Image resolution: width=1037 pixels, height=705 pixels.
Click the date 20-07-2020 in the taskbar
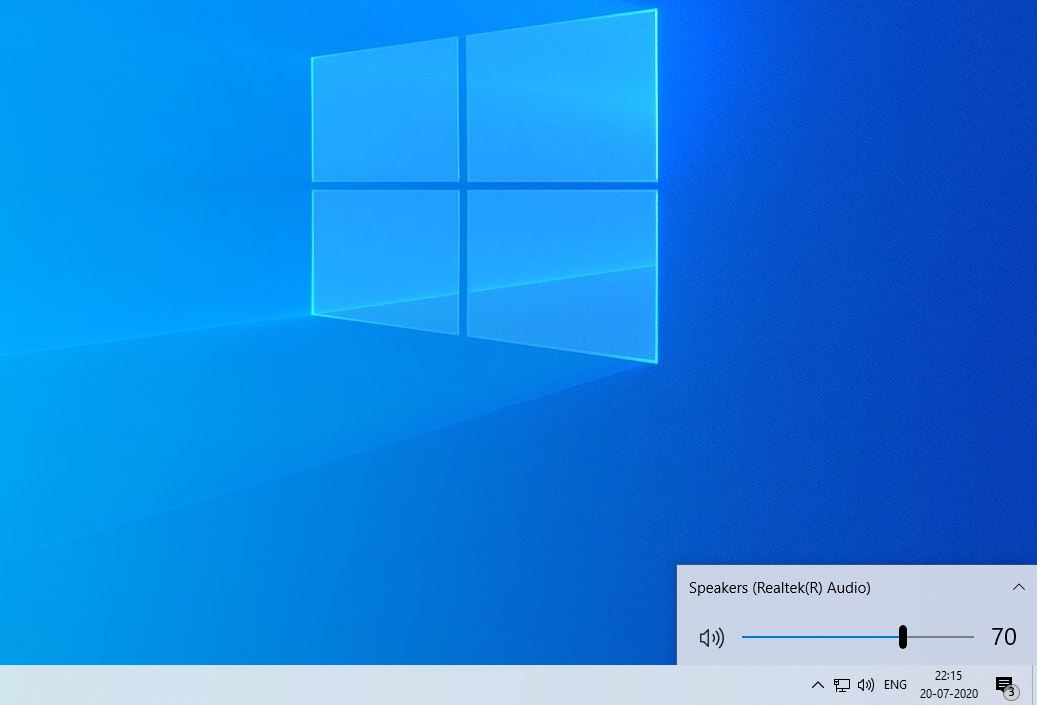click(x=948, y=694)
